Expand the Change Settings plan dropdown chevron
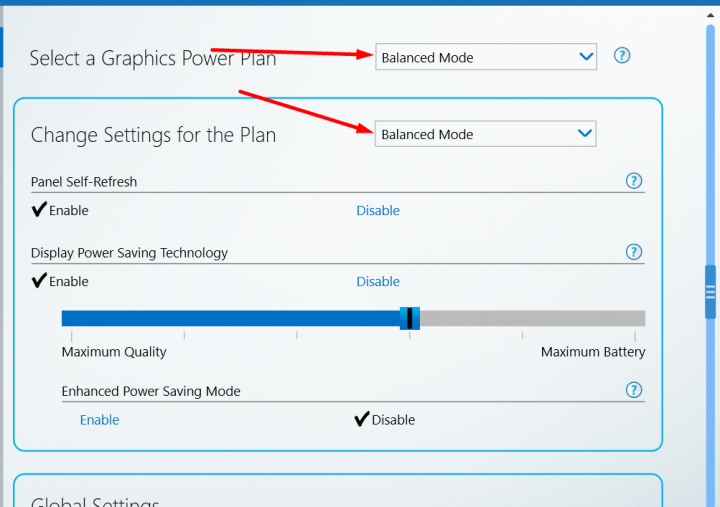The height and width of the screenshot is (507, 720). point(585,133)
